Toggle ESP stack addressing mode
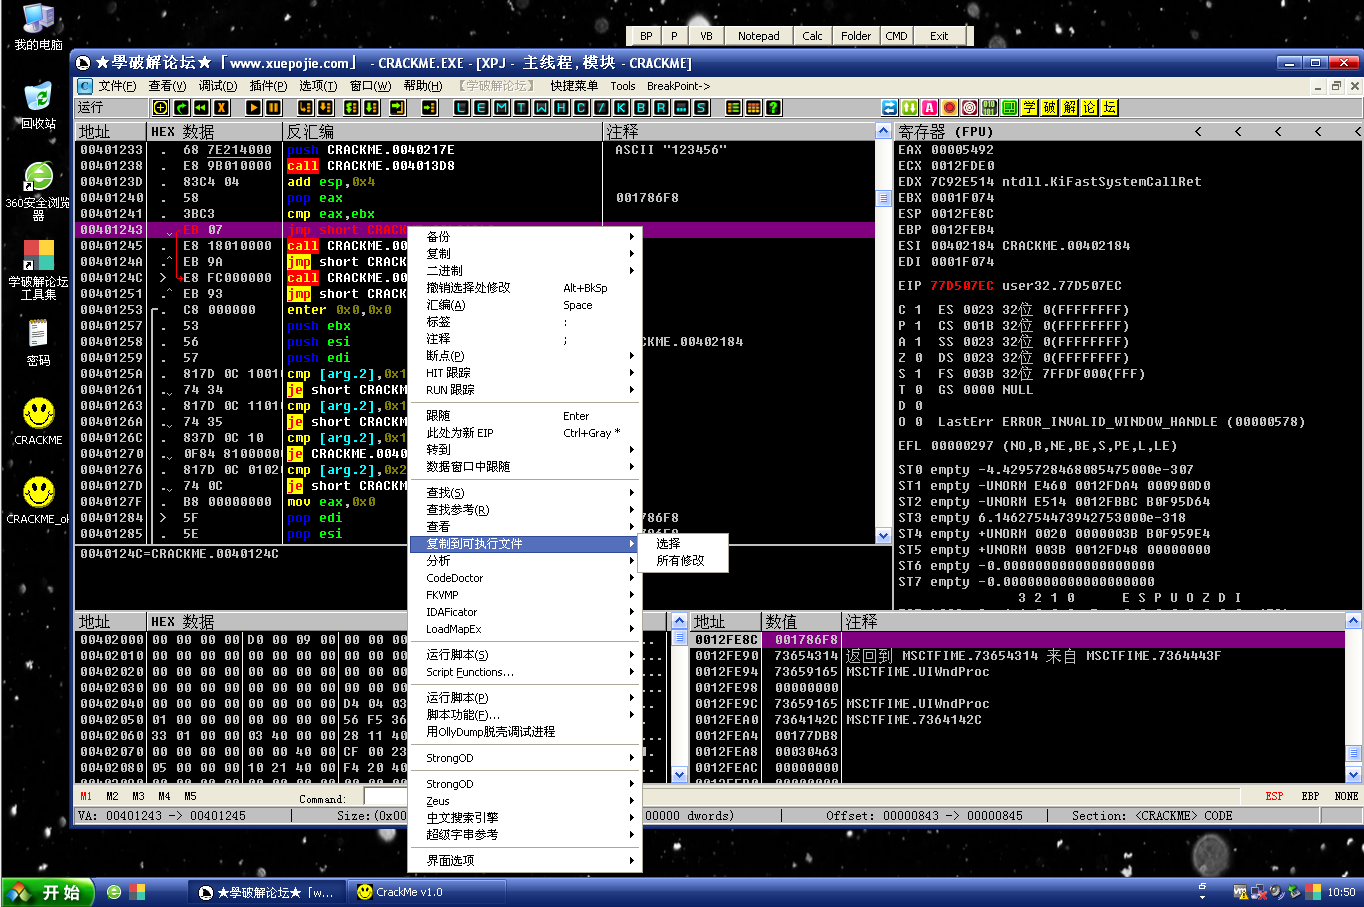This screenshot has width=1364, height=907. 1274,796
